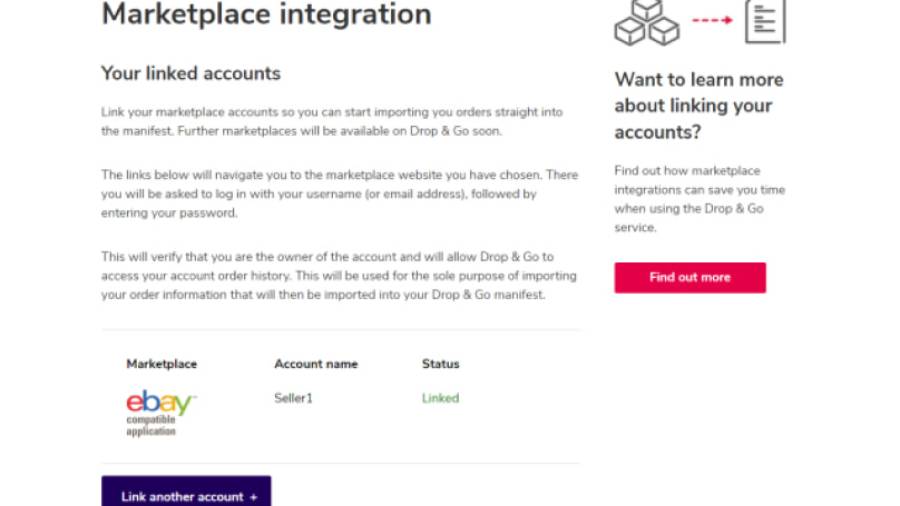Click the Find out more button
Screen dimensions: 900x506
pyautogui.click(x=690, y=278)
